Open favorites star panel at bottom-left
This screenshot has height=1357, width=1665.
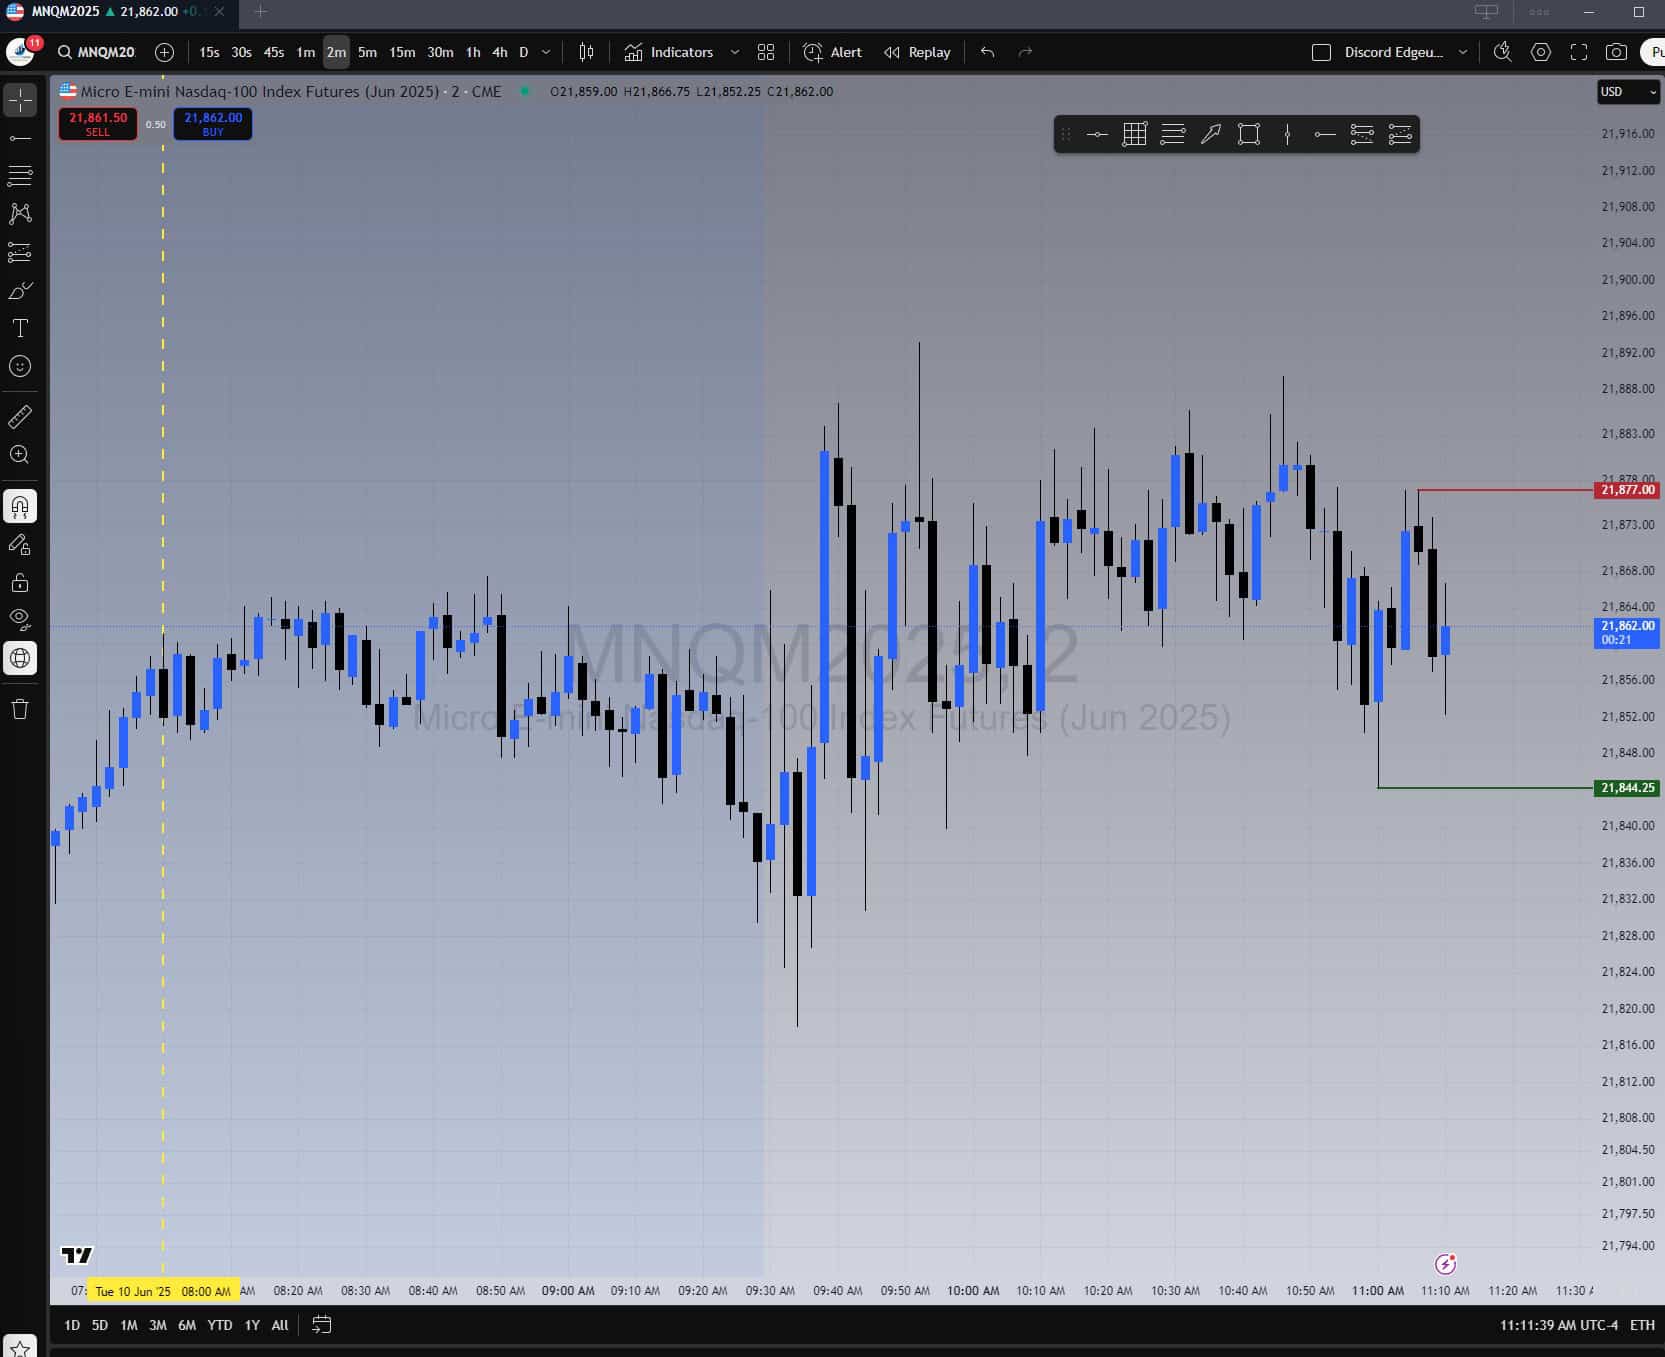(20, 1348)
